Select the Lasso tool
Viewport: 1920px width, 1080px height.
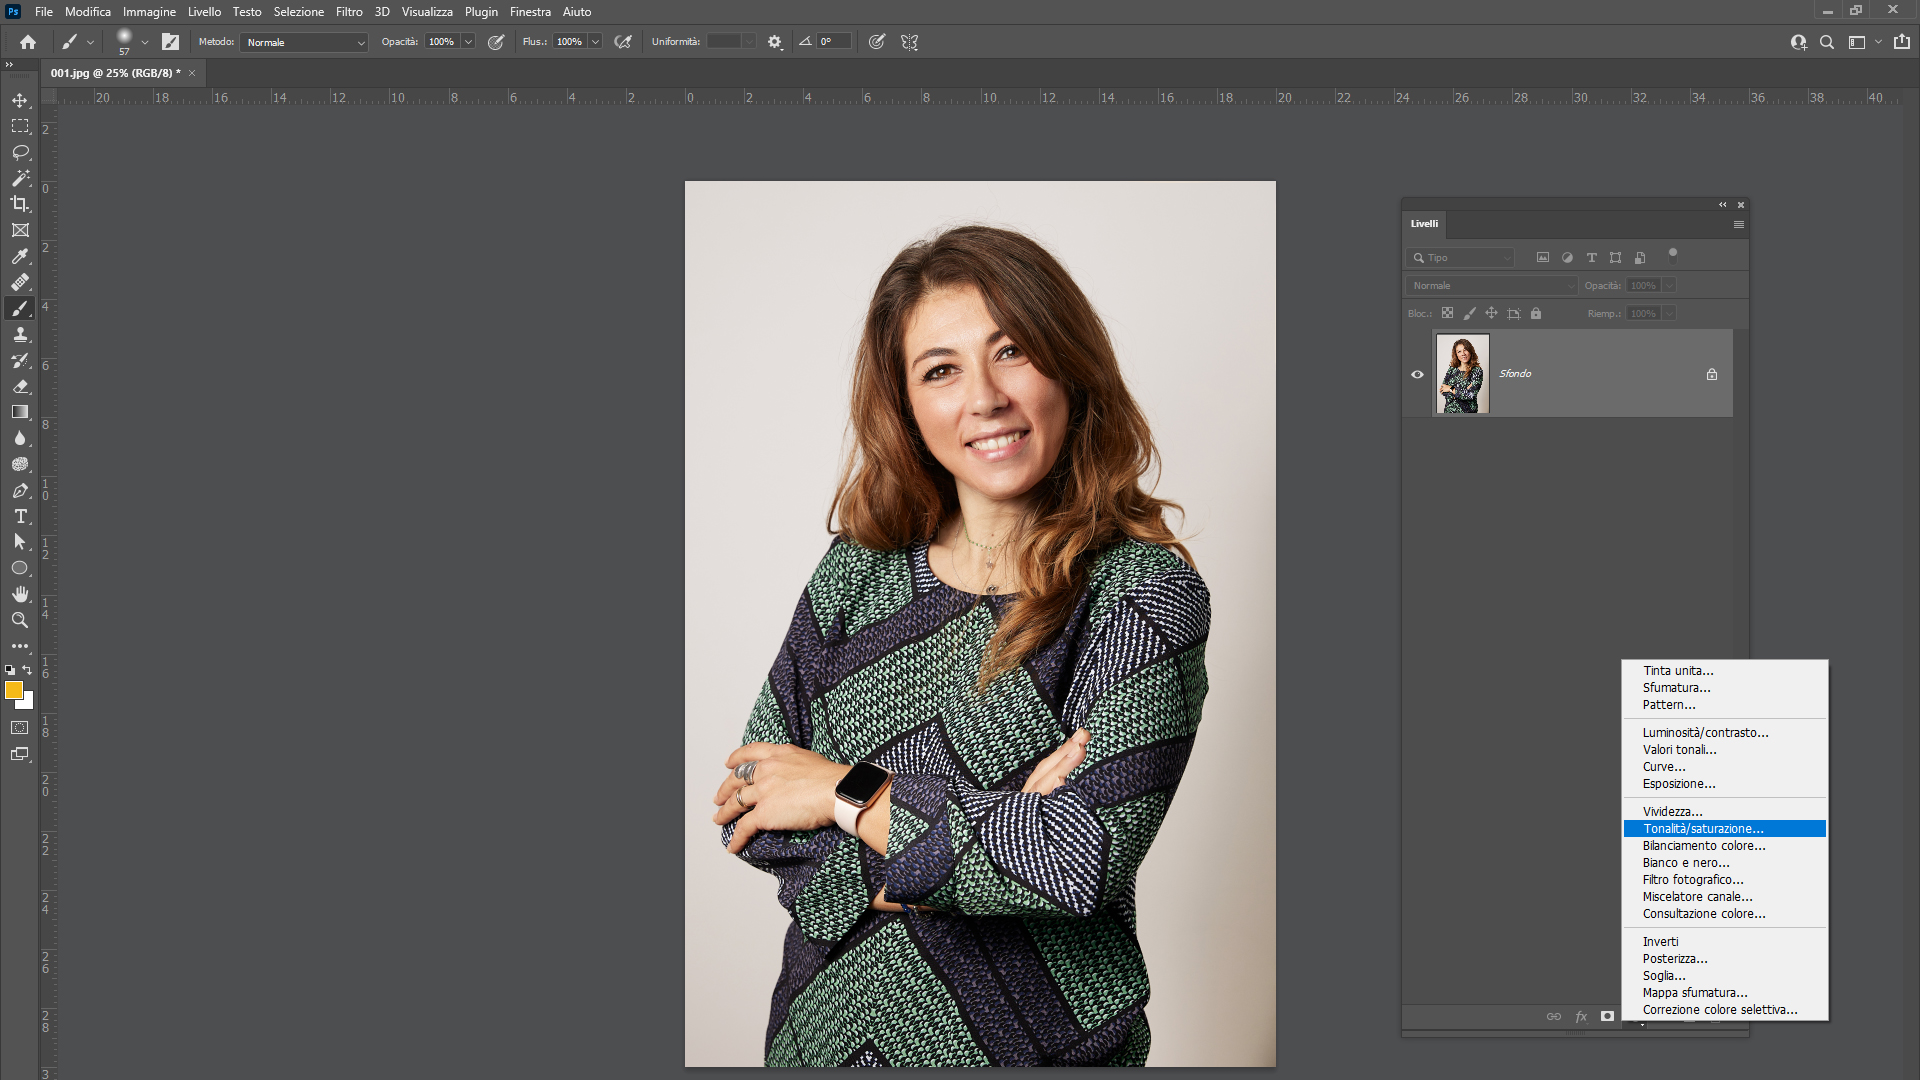point(20,152)
